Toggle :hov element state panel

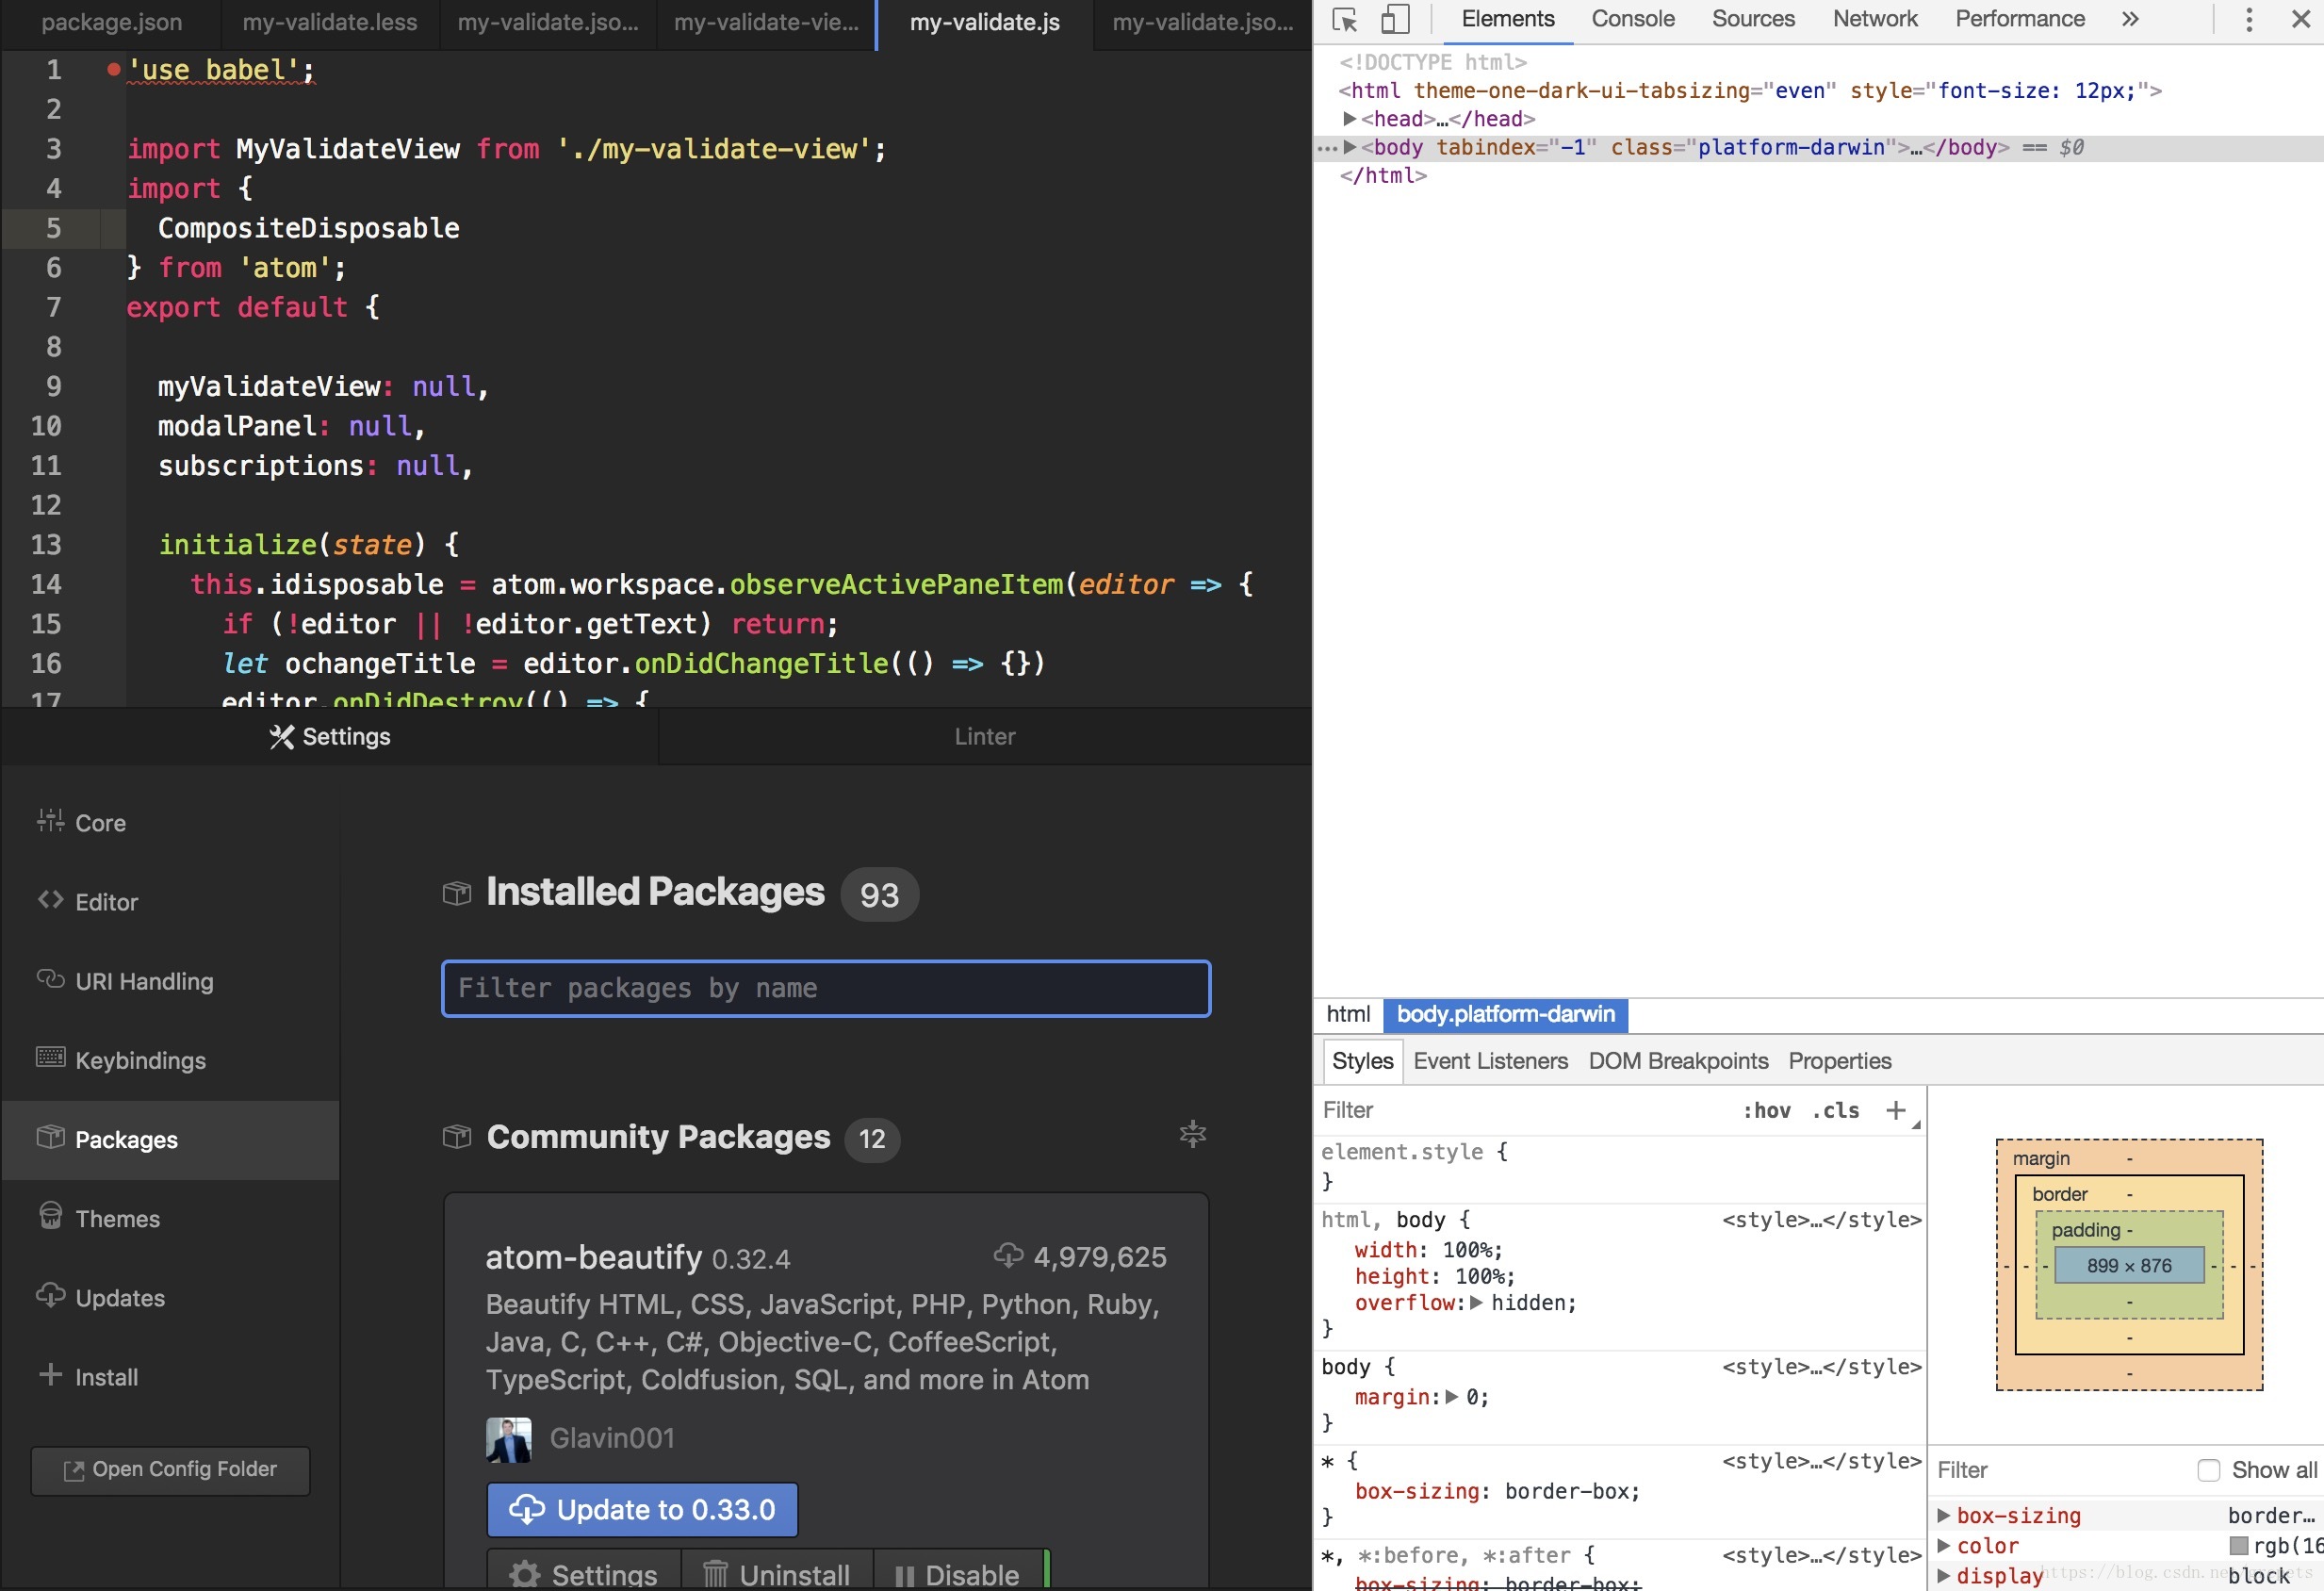tap(1767, 1110)
